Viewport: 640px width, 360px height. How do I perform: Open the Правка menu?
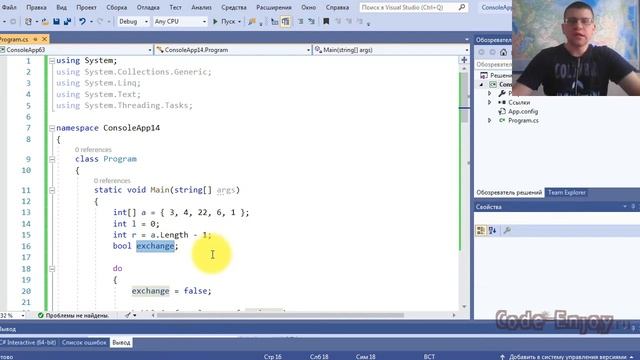(36, 7)
